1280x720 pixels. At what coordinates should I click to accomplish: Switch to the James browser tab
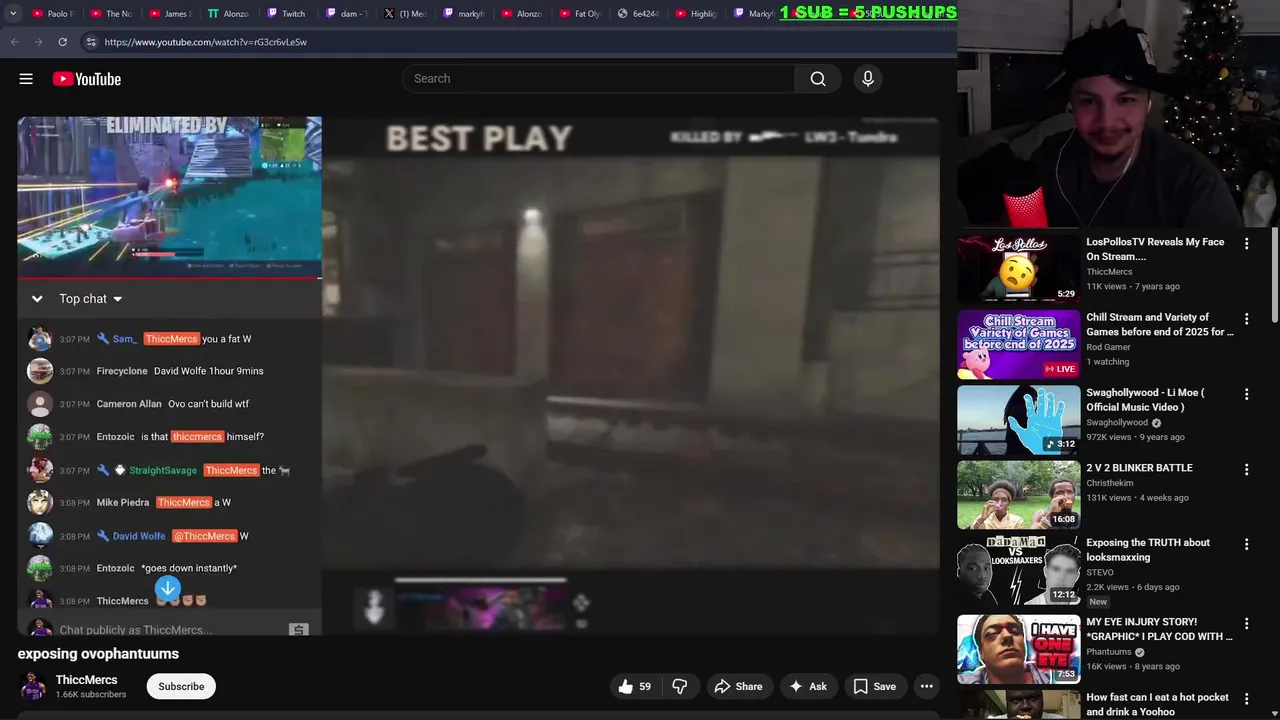(169, 14)
